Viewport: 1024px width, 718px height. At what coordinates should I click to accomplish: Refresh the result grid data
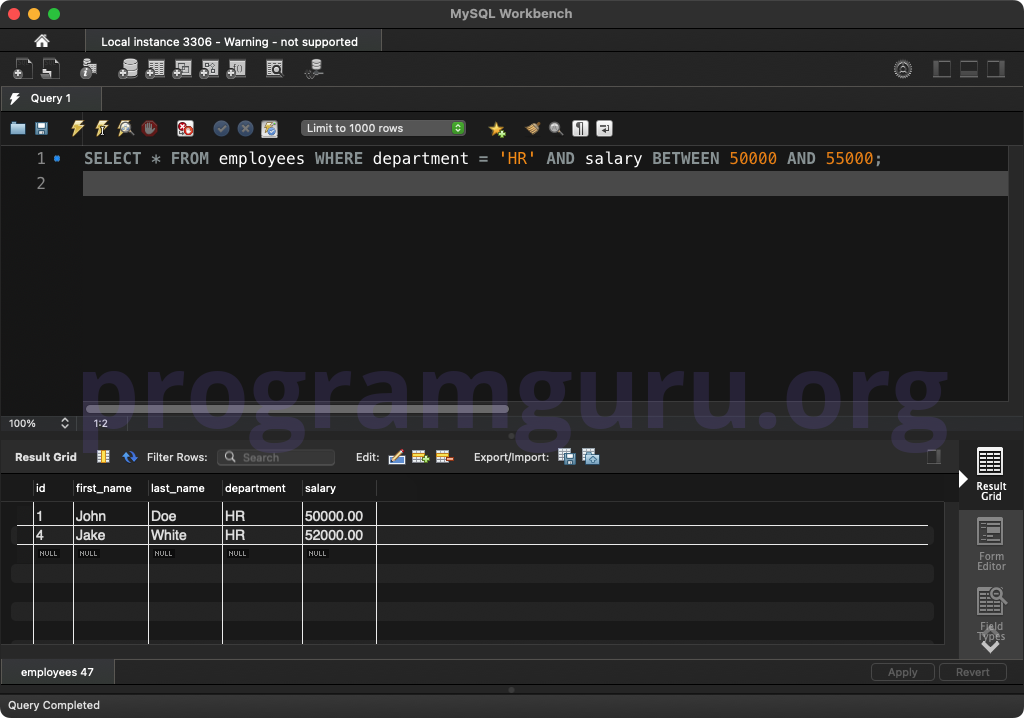(129, 457)
